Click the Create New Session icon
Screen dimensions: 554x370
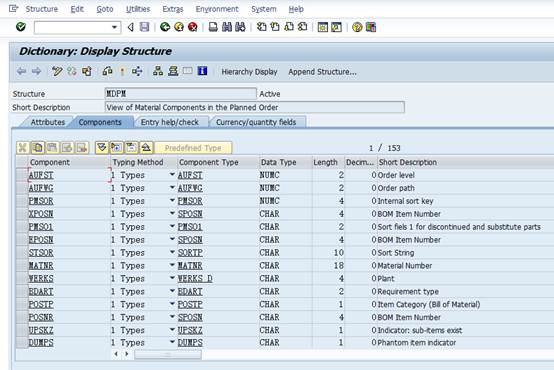point(323,27)
